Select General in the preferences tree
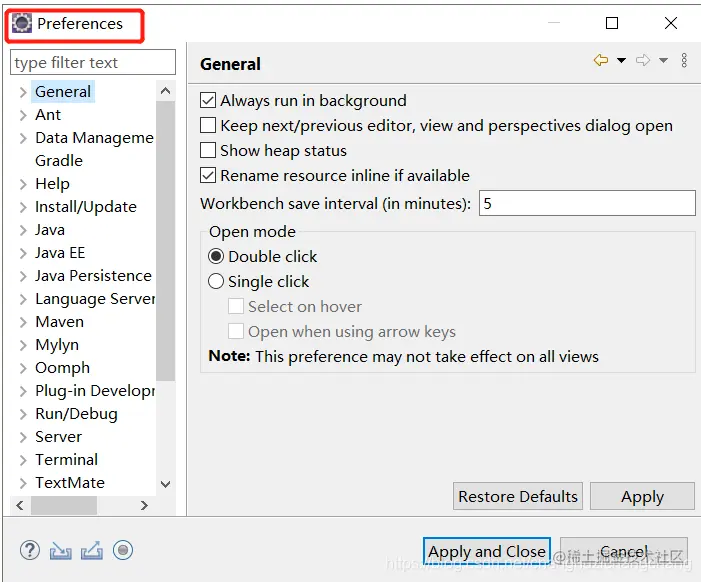 pyautogui.click(x=63, y=92)
